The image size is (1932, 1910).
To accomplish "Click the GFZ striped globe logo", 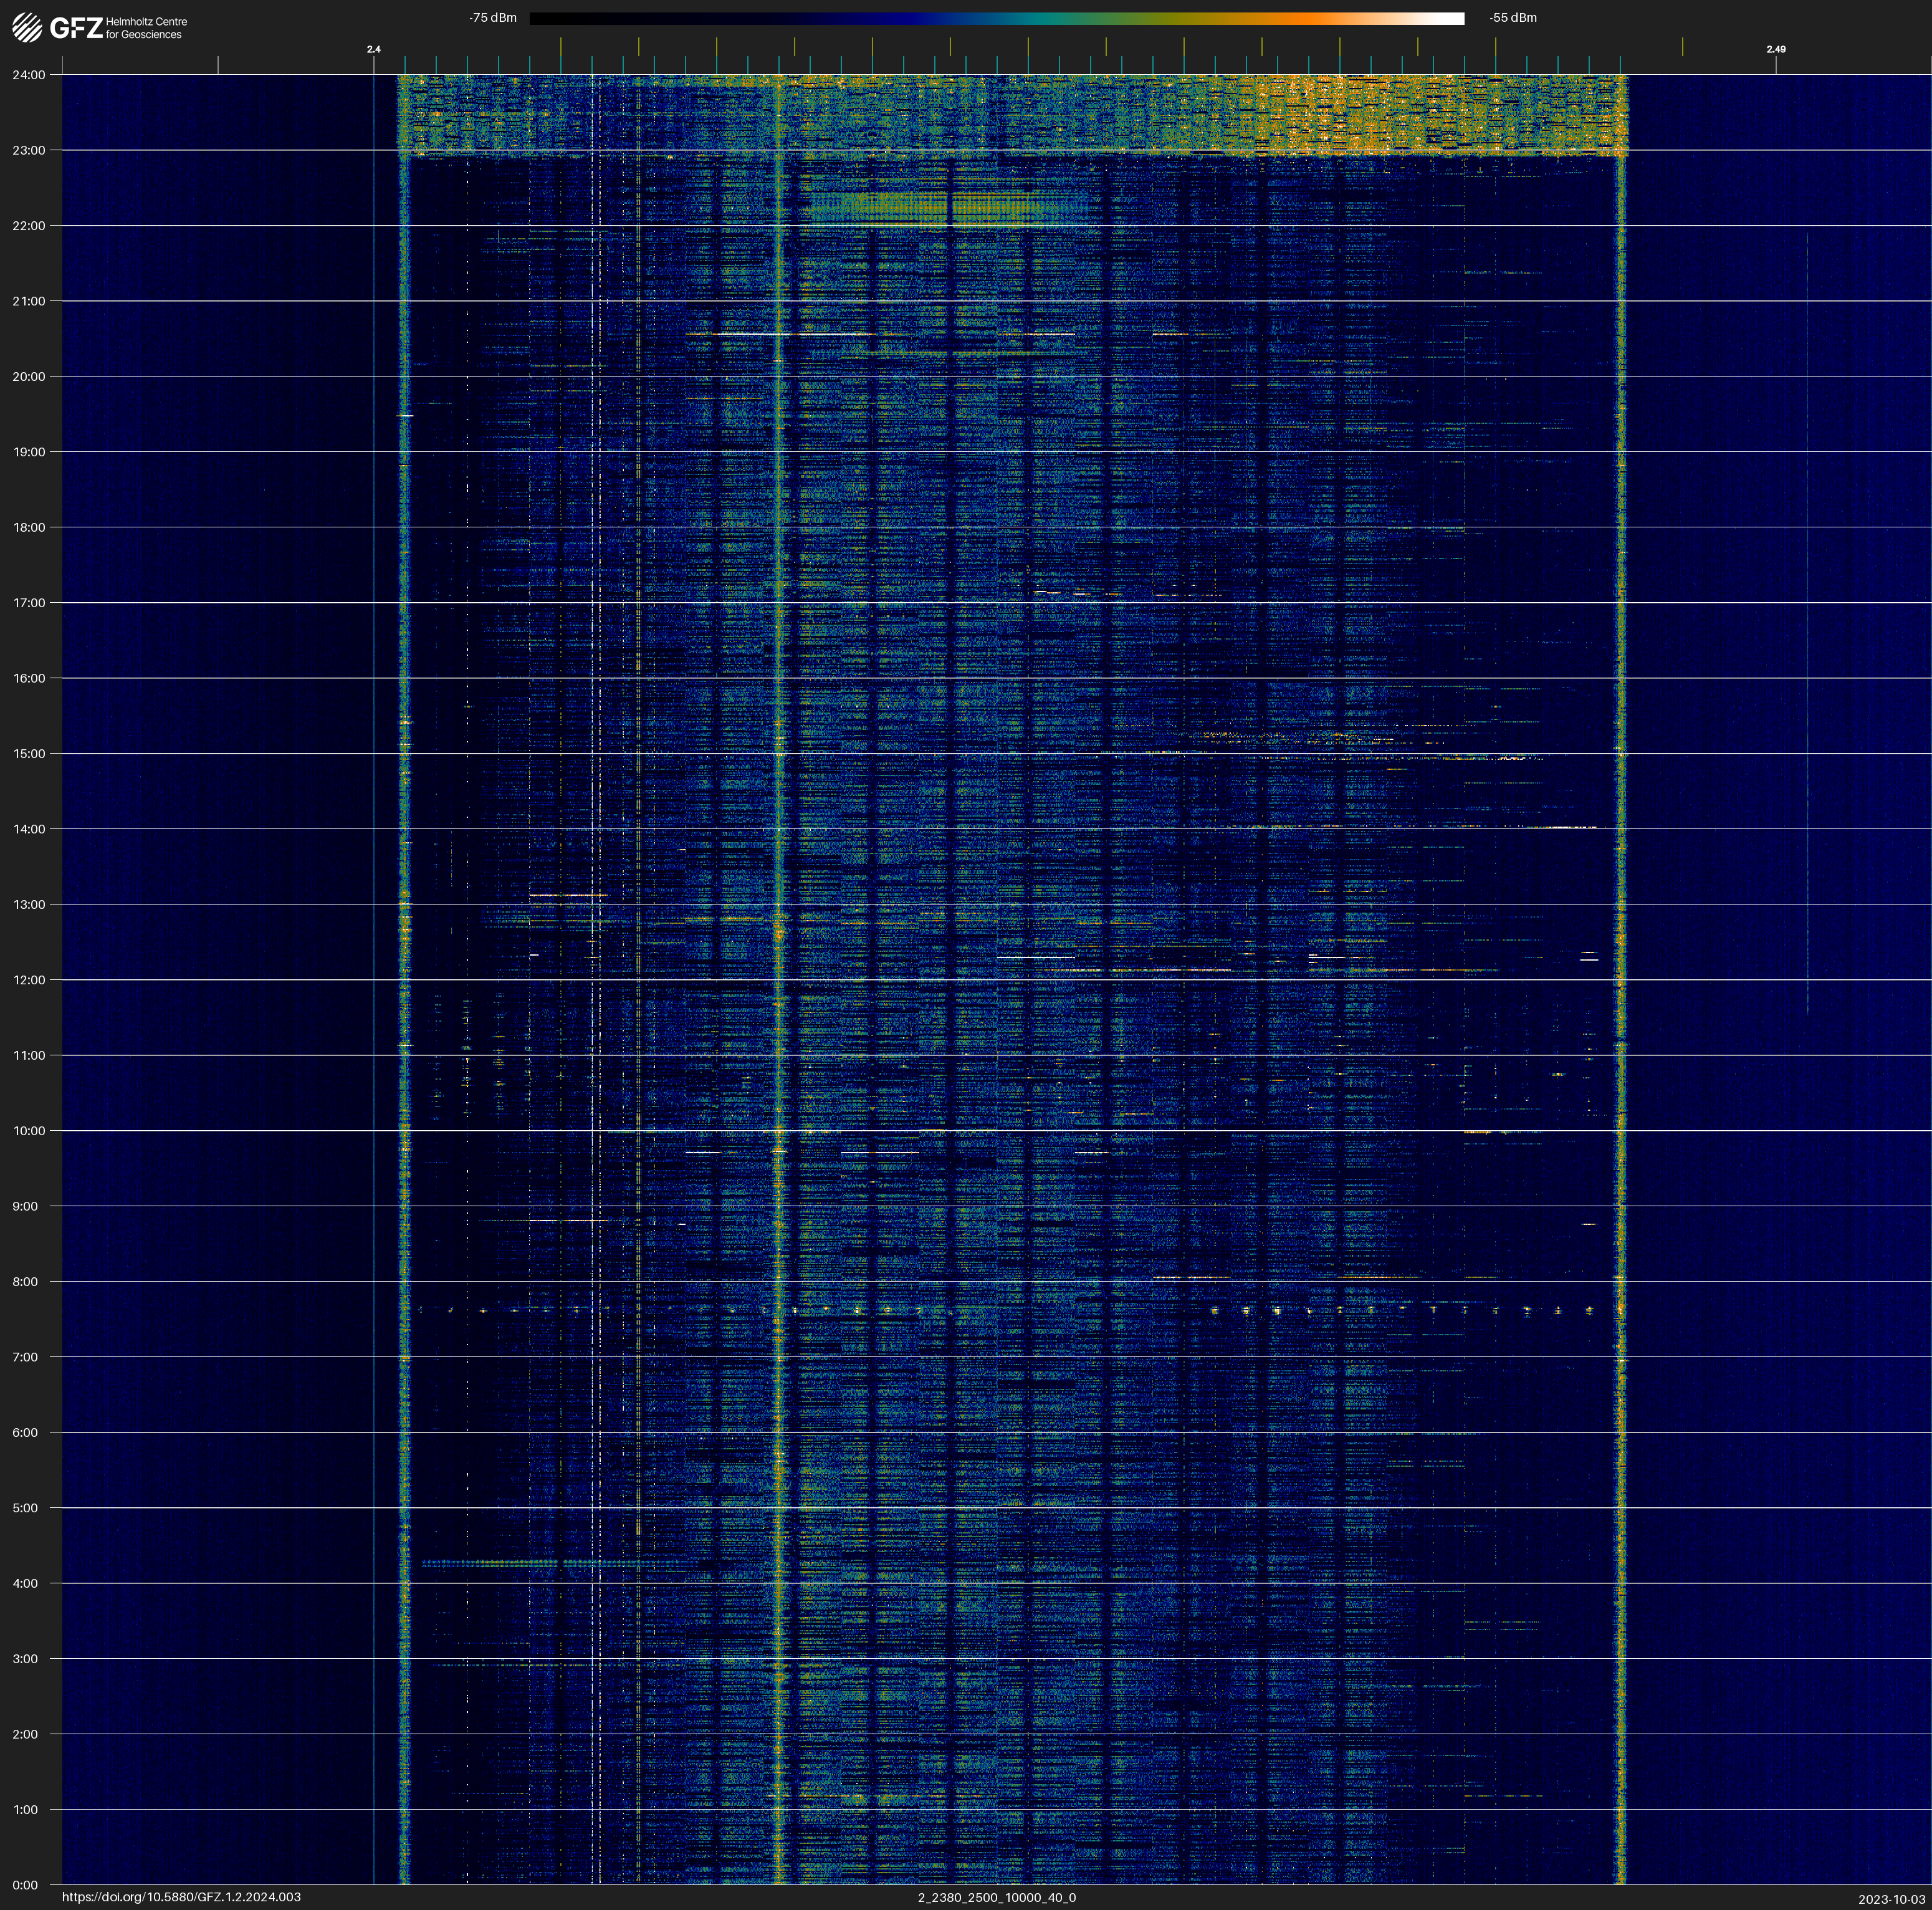I will [27, 27].
